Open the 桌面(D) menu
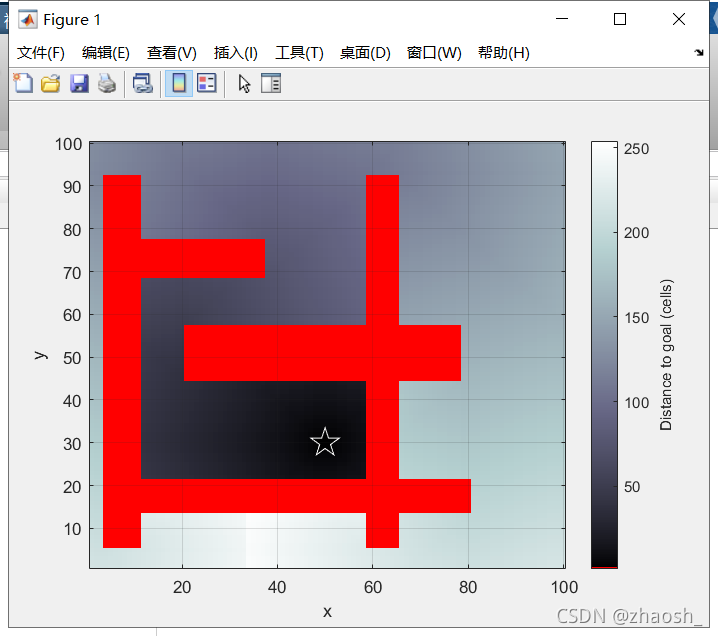718x636 pixels. [x=365, y=53]
